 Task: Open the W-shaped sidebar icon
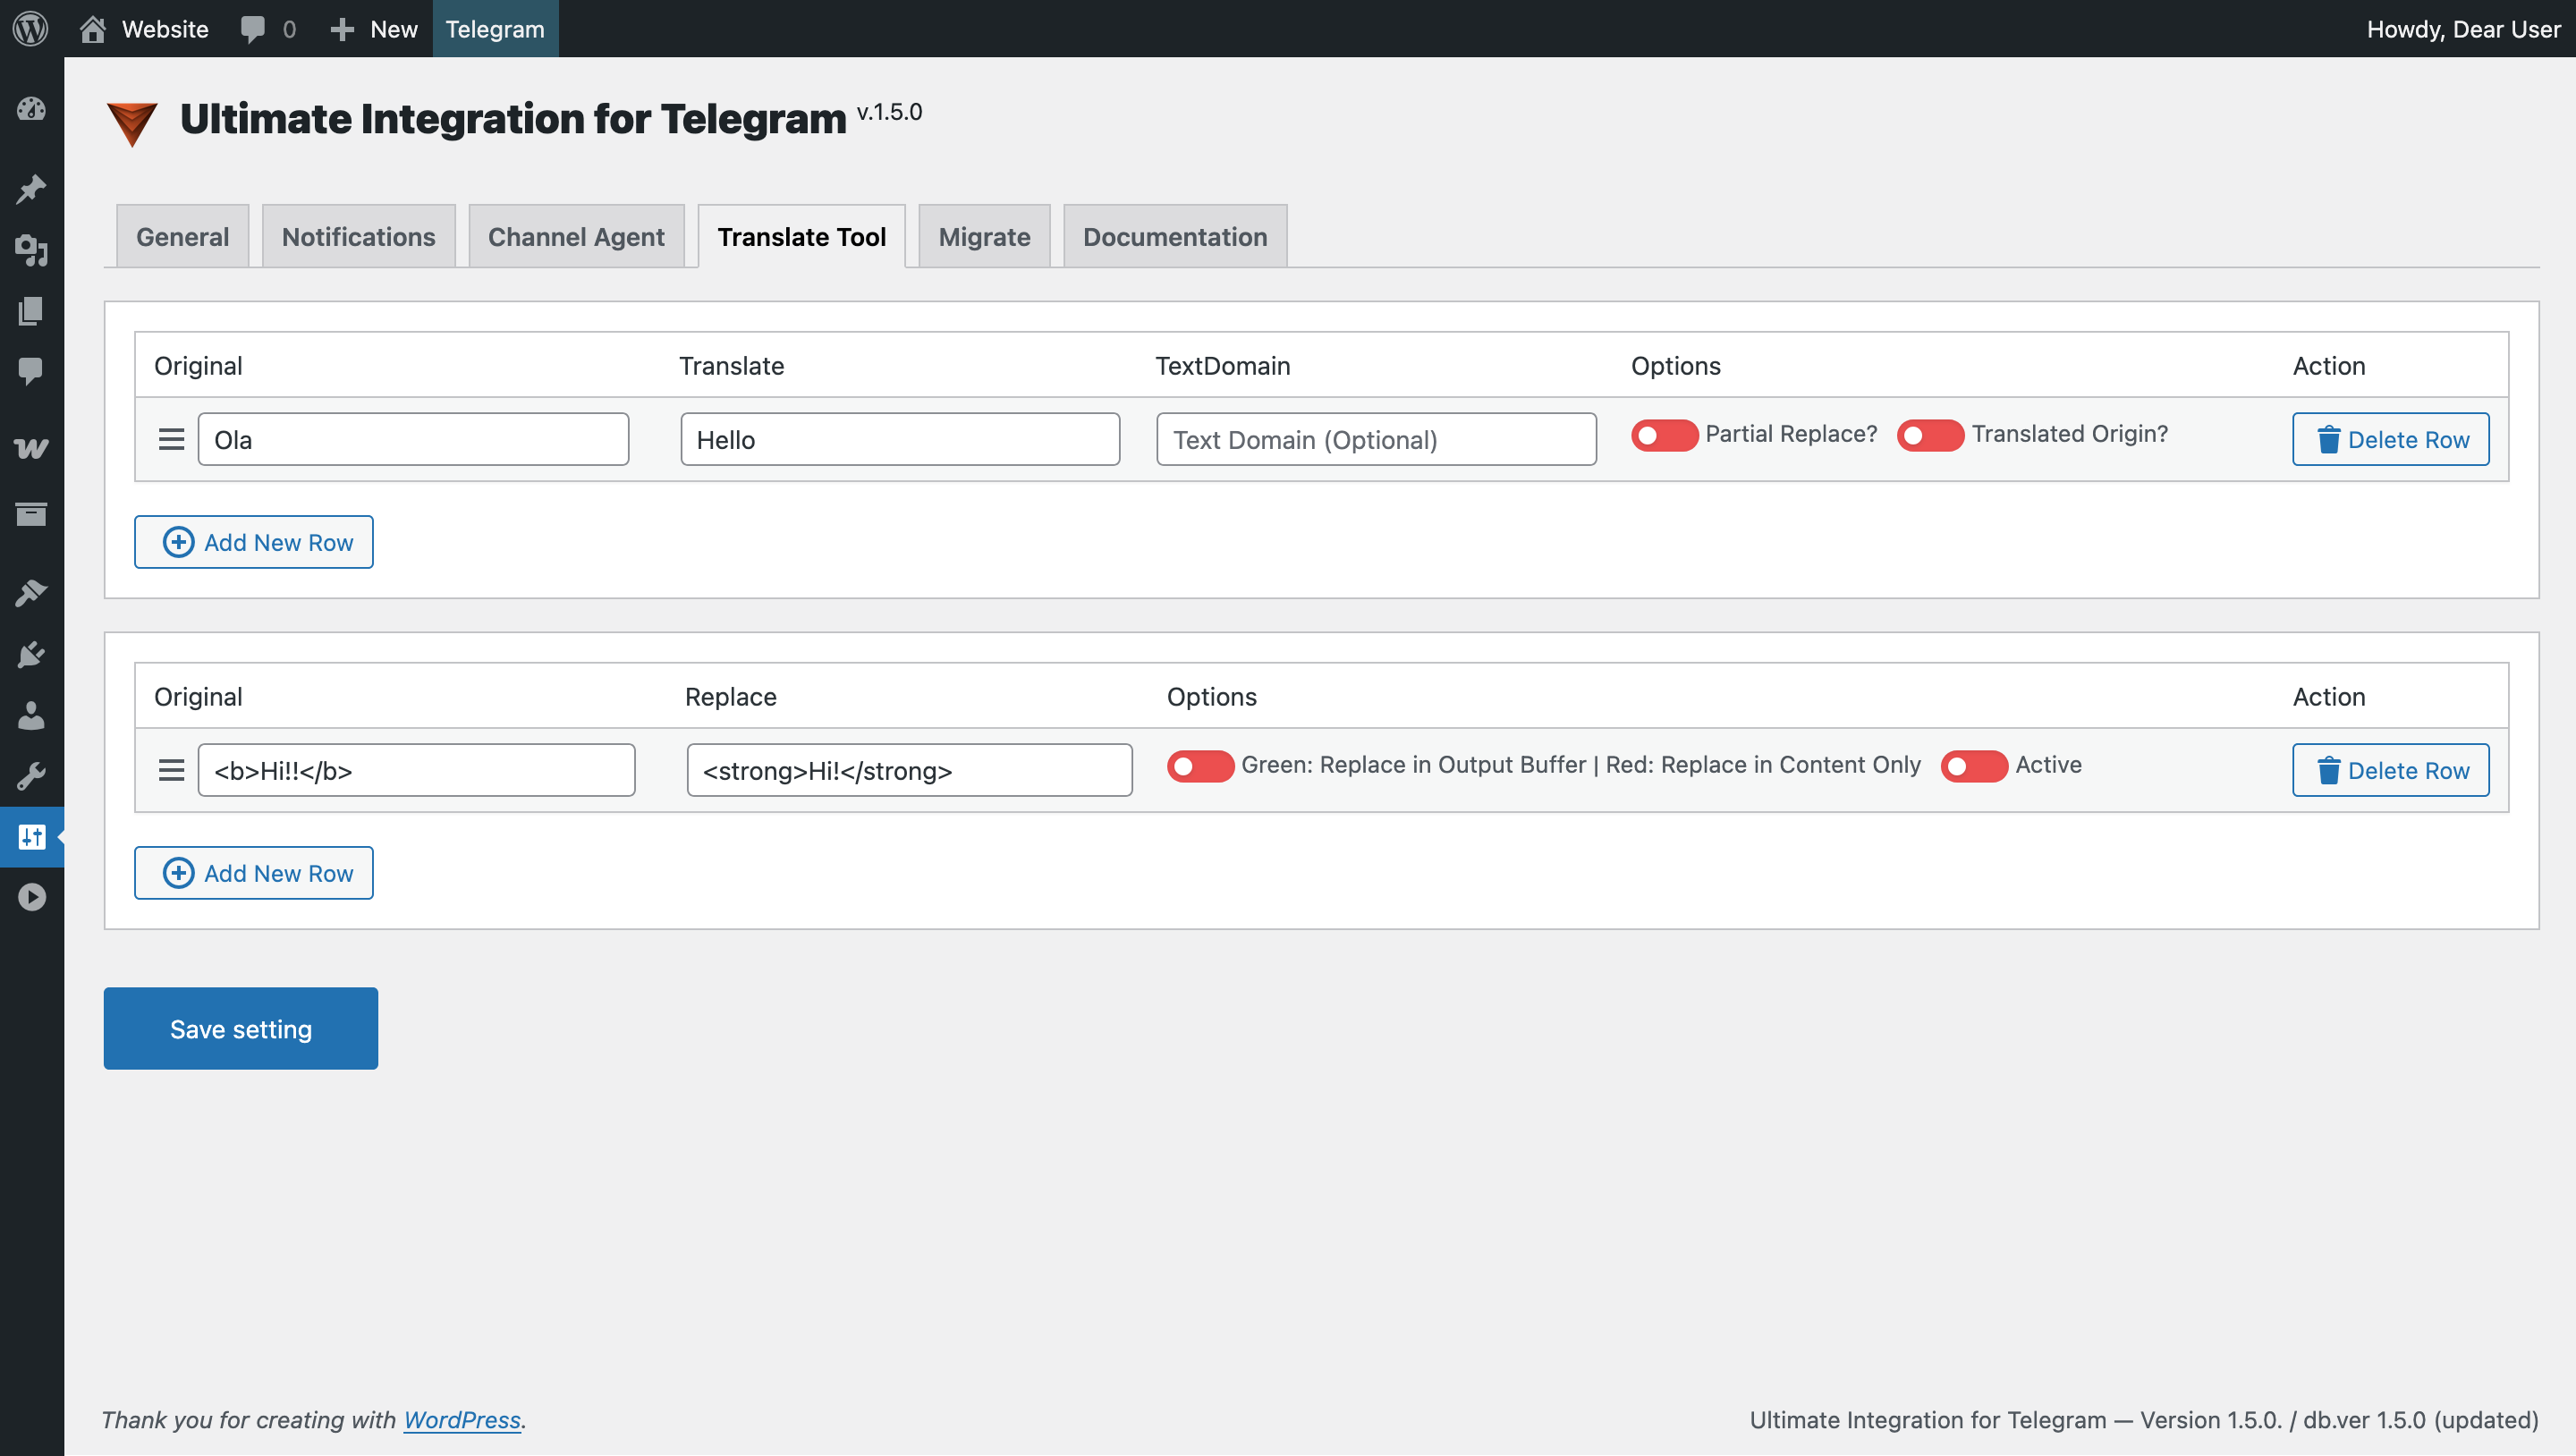[32, 449]
